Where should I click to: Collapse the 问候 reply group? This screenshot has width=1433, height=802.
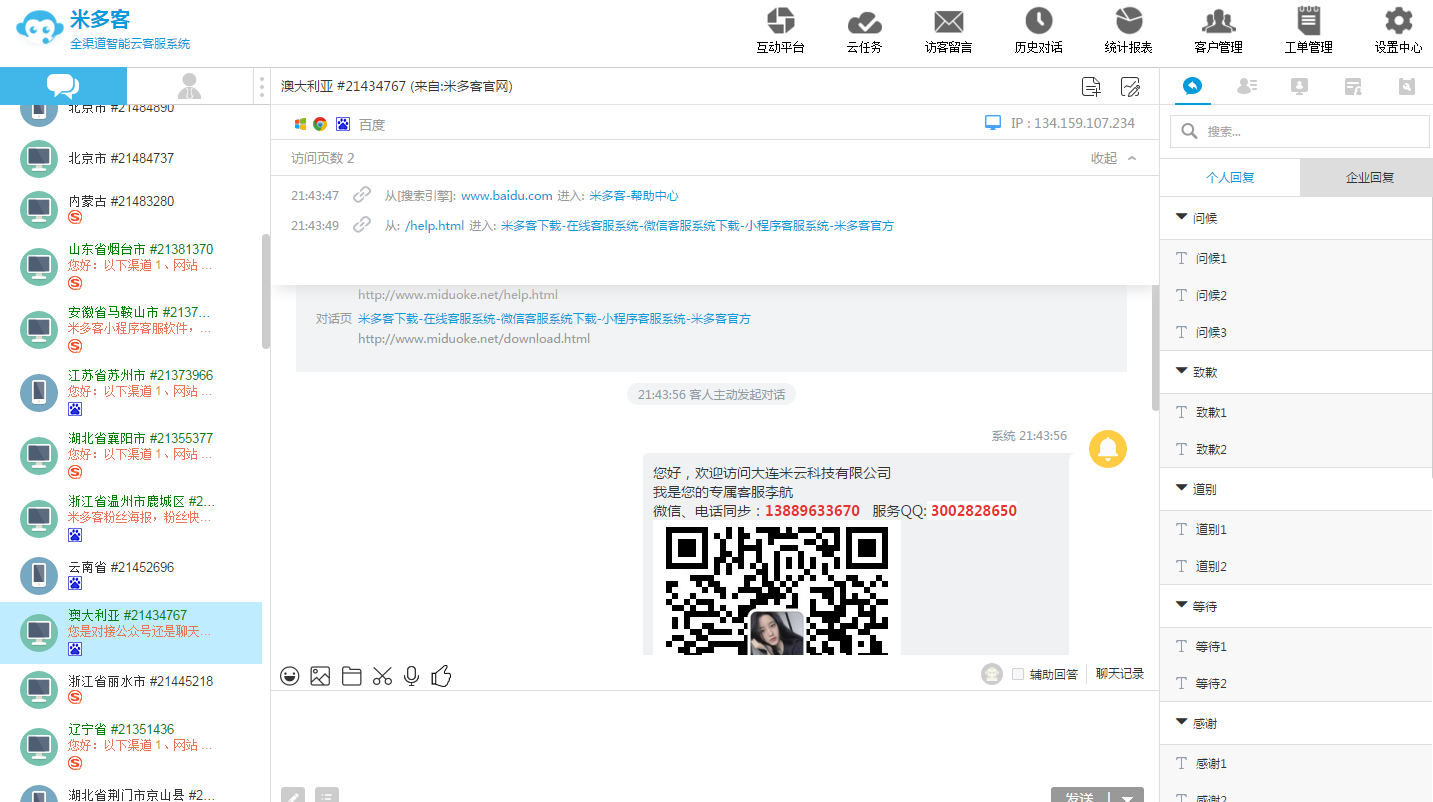[1180, 217]
